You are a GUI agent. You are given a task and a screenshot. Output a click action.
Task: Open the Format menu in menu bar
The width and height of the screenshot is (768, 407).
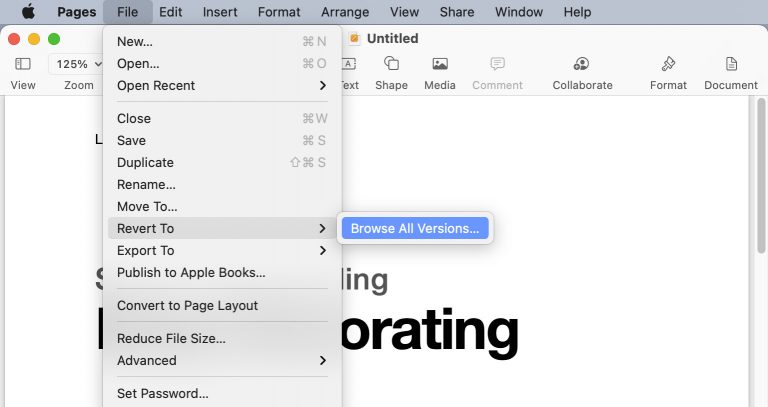[x=279, y=12]
